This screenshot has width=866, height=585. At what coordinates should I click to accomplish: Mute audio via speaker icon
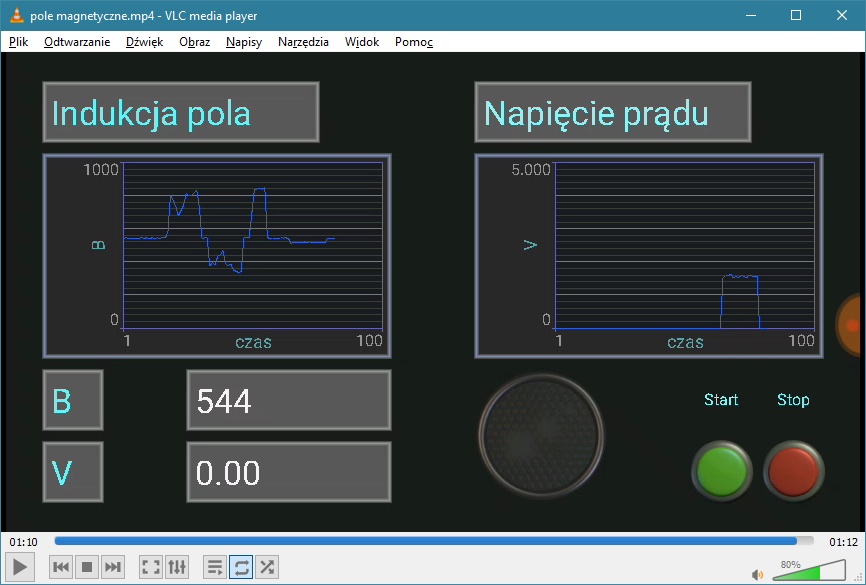pyautogui.click(x=758, y=575)
